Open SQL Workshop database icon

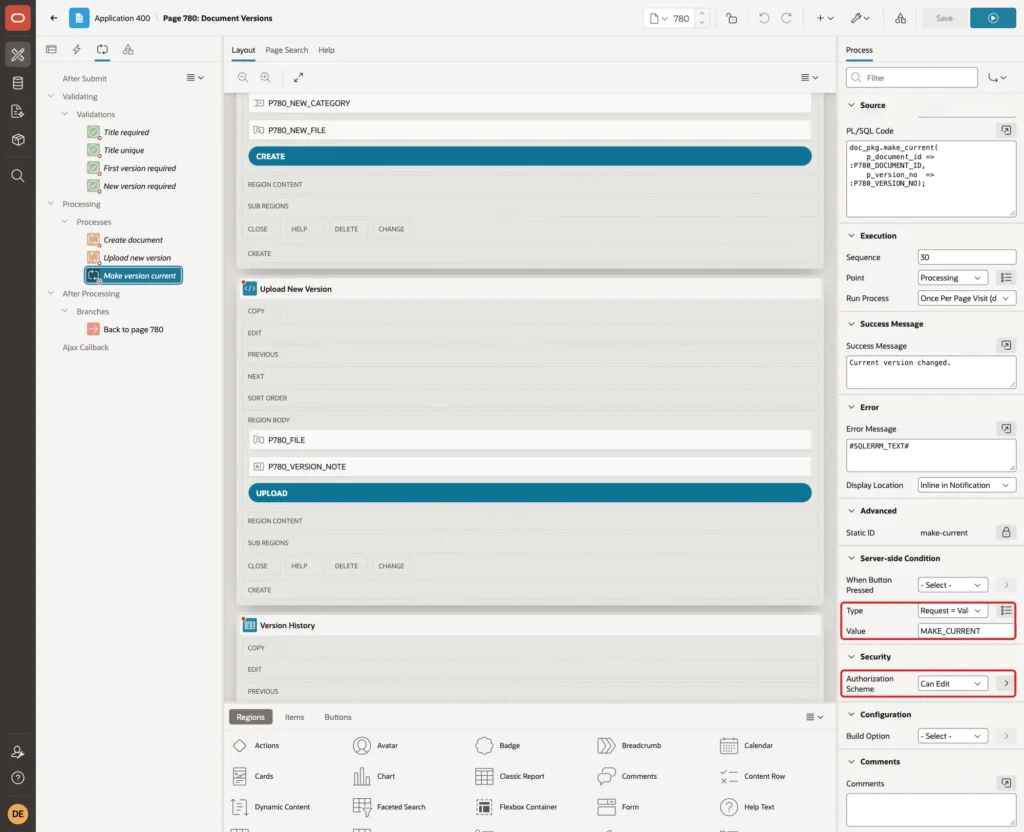(18, 83)
